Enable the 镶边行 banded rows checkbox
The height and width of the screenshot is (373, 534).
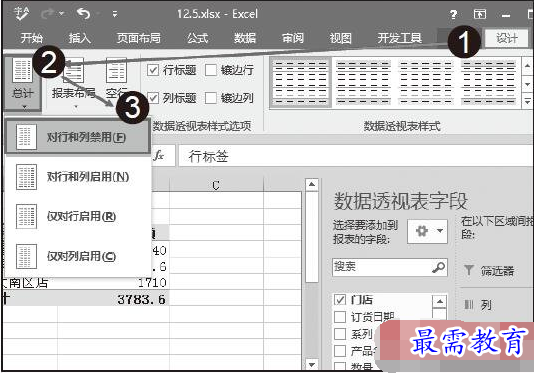tap(211, 71)
